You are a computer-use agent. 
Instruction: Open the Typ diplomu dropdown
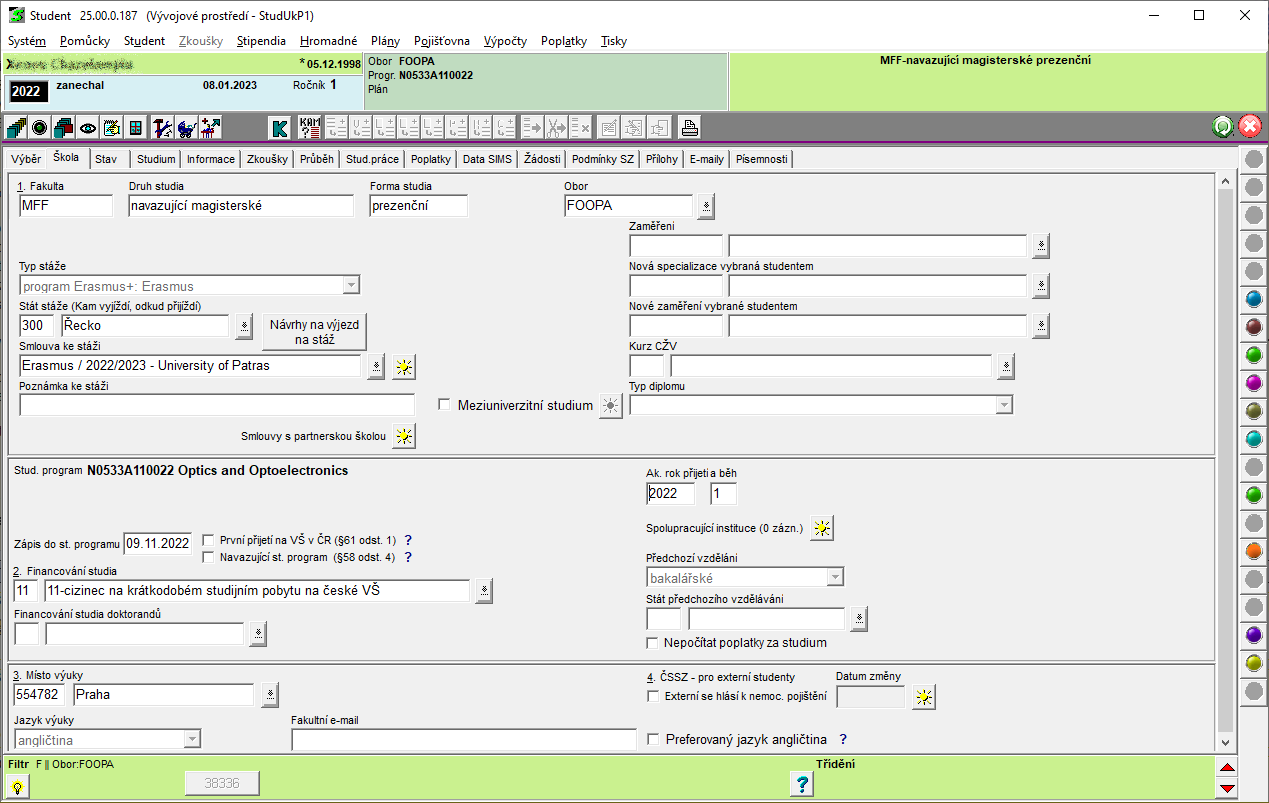[1003, 405]
